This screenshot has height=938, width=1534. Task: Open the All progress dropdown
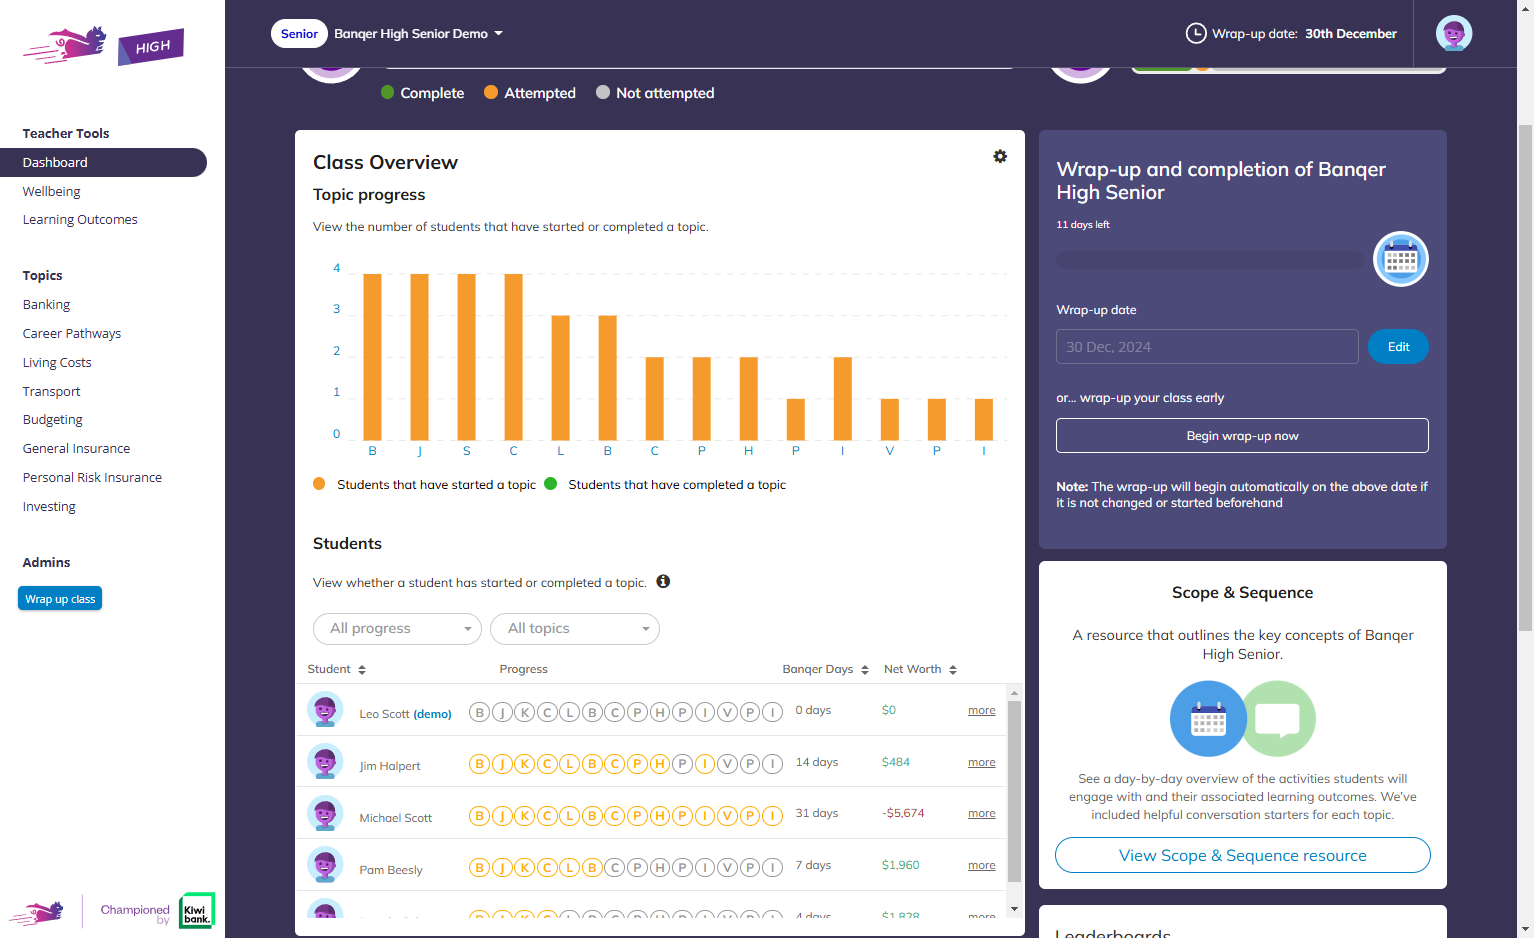coord(398,629)
